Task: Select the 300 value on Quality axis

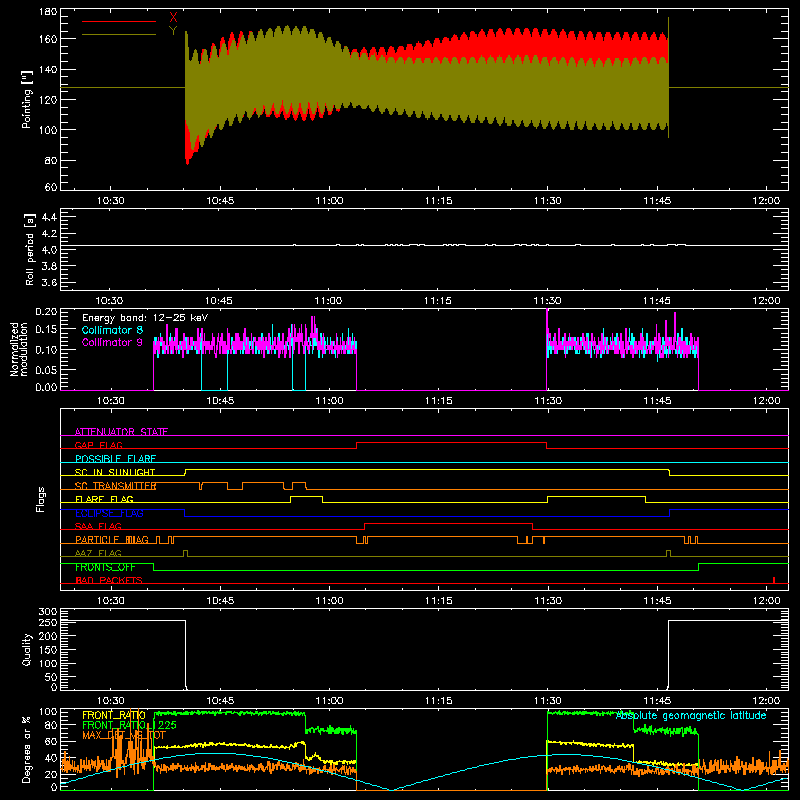Action: click(48, 612)
